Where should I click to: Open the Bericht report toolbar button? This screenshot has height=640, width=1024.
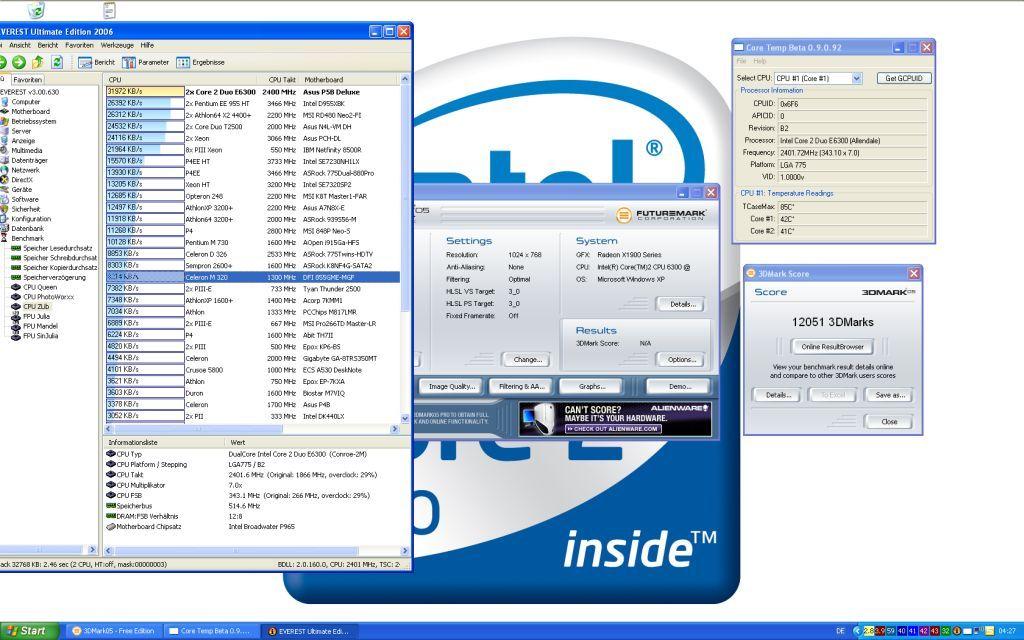point(97,63)
